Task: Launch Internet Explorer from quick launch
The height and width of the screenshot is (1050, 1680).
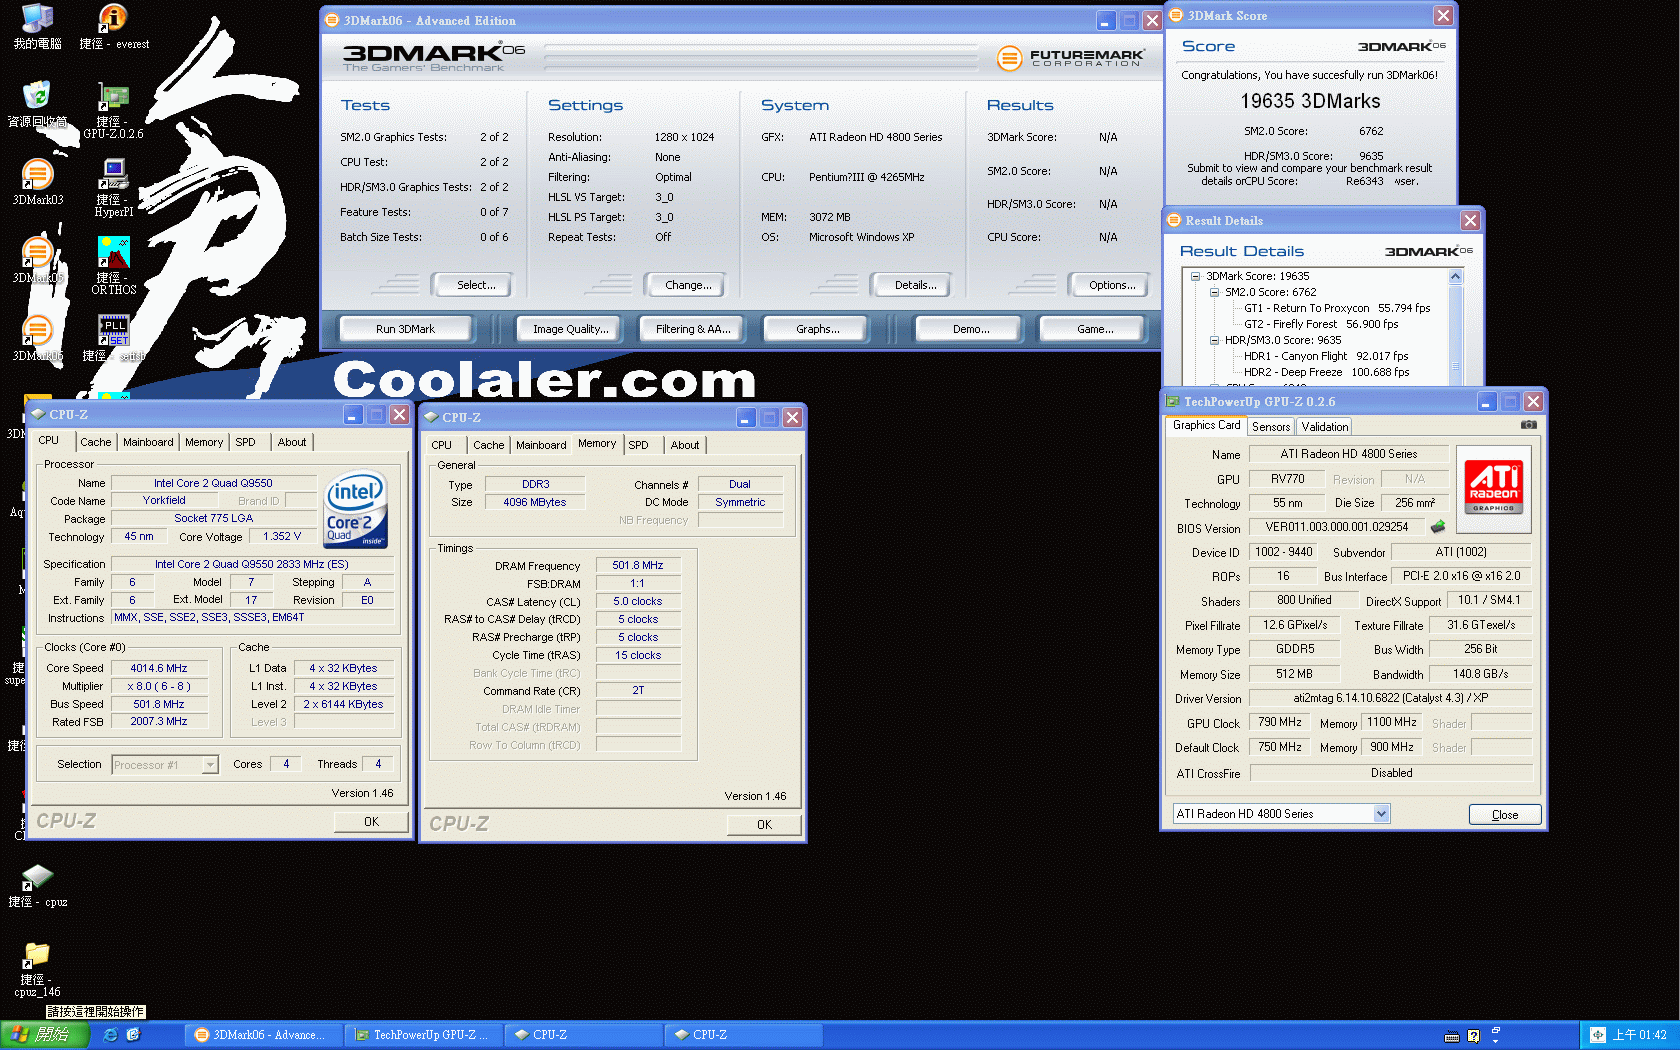Action: 110,1035
